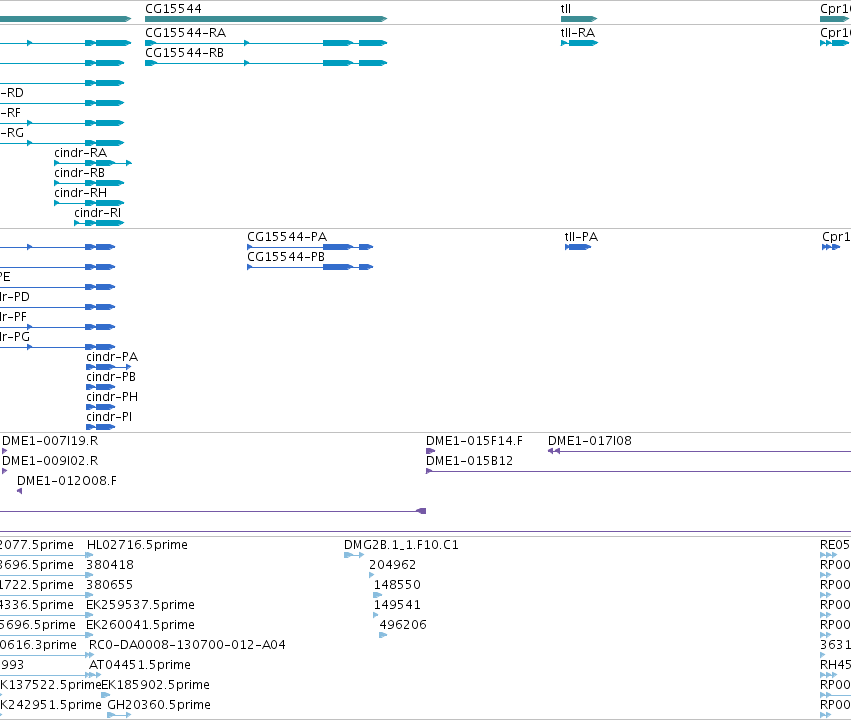This screenshot has width=851, height=720.
Task: Select EST DMG2B.1_1.F10.C1
Action: [x=354, y=555]
